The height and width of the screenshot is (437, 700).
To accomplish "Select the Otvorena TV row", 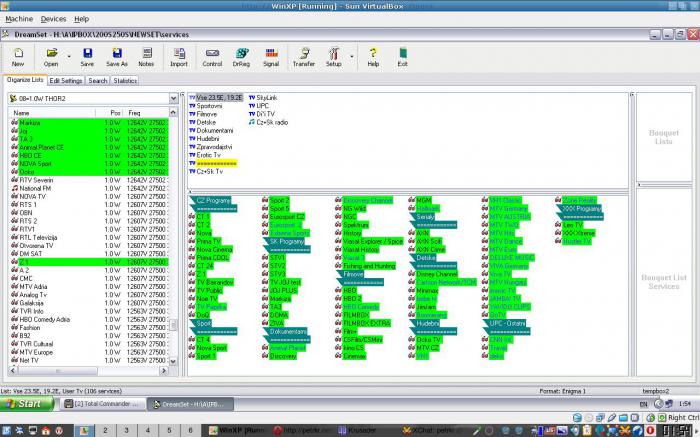I will point(89,246).
